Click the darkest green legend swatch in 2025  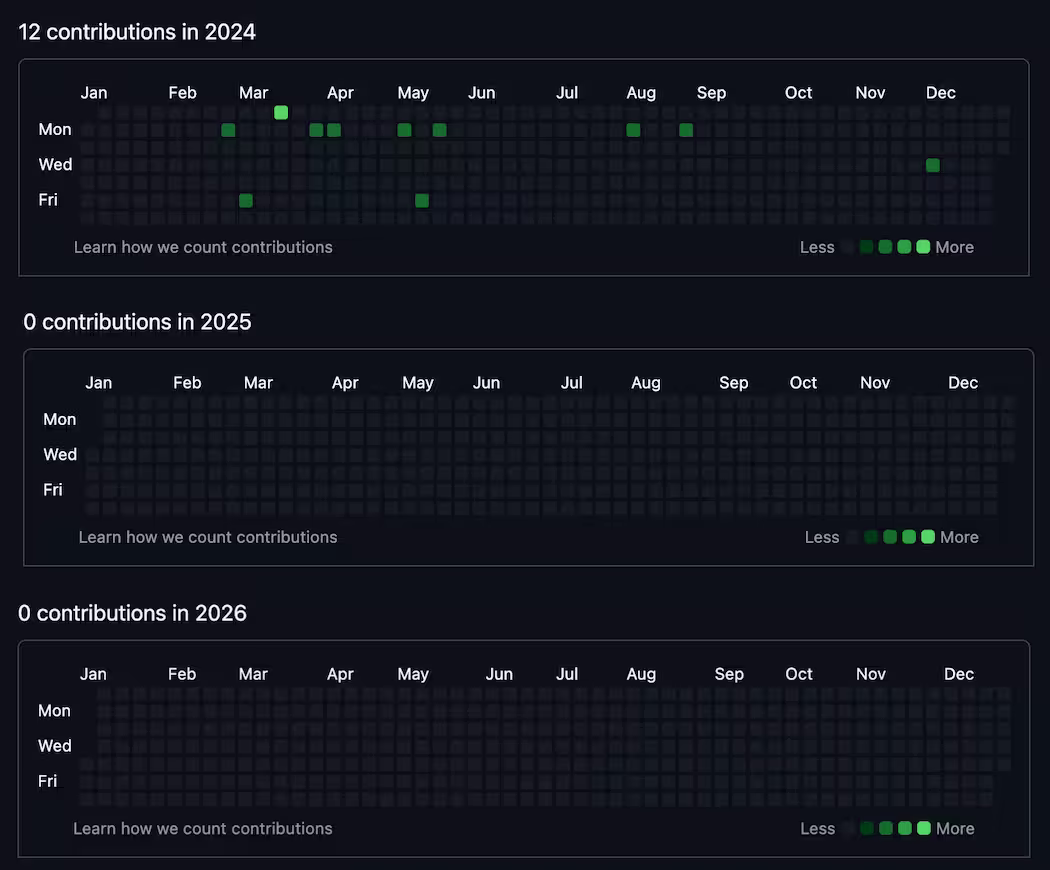[x=871, y=537]
